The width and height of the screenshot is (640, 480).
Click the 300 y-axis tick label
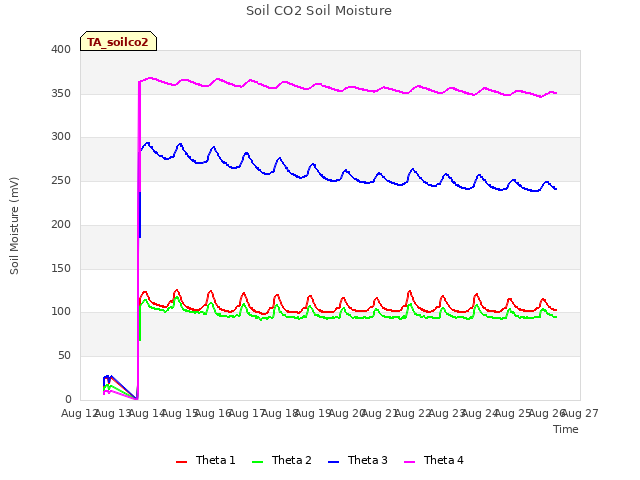[61, 137]
